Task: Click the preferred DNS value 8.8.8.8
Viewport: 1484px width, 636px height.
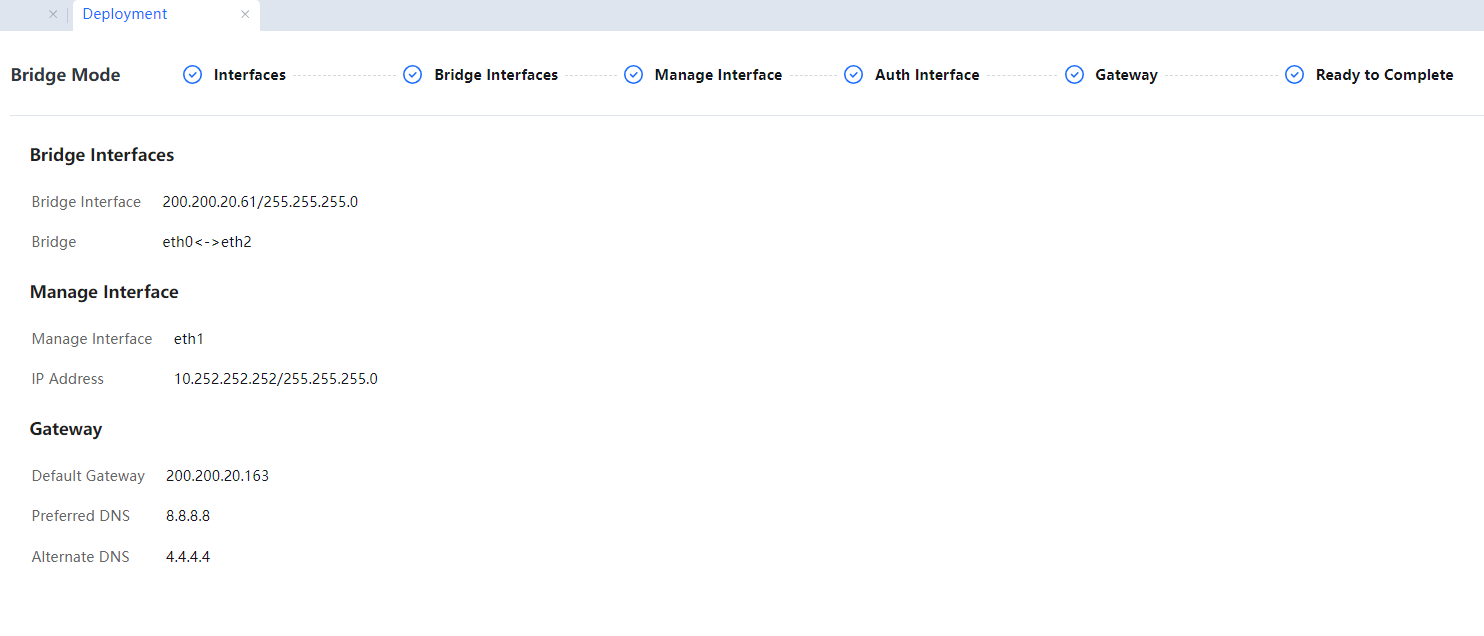Action: pos(188,516)
